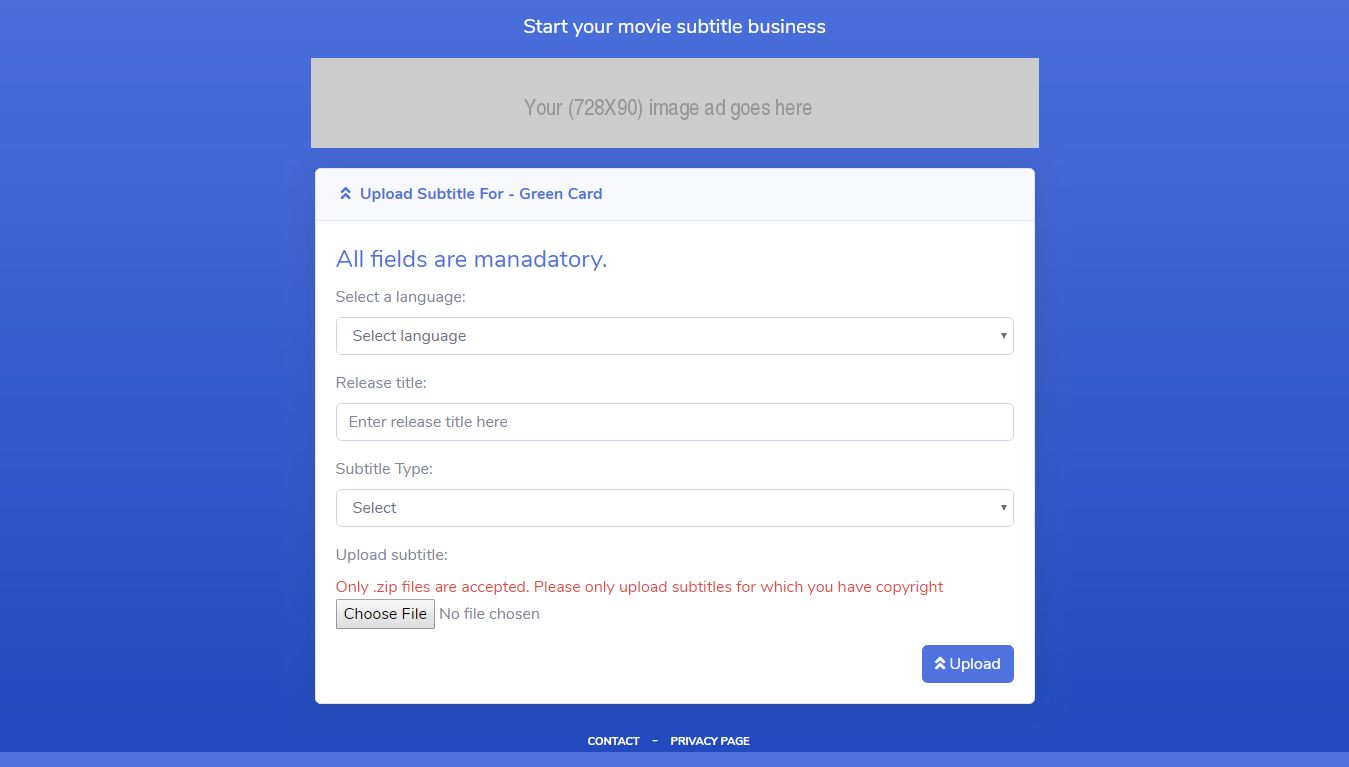Open the Subtitle Type dropdown
Screen dimensions: 1349x767
tap(674, 508)
